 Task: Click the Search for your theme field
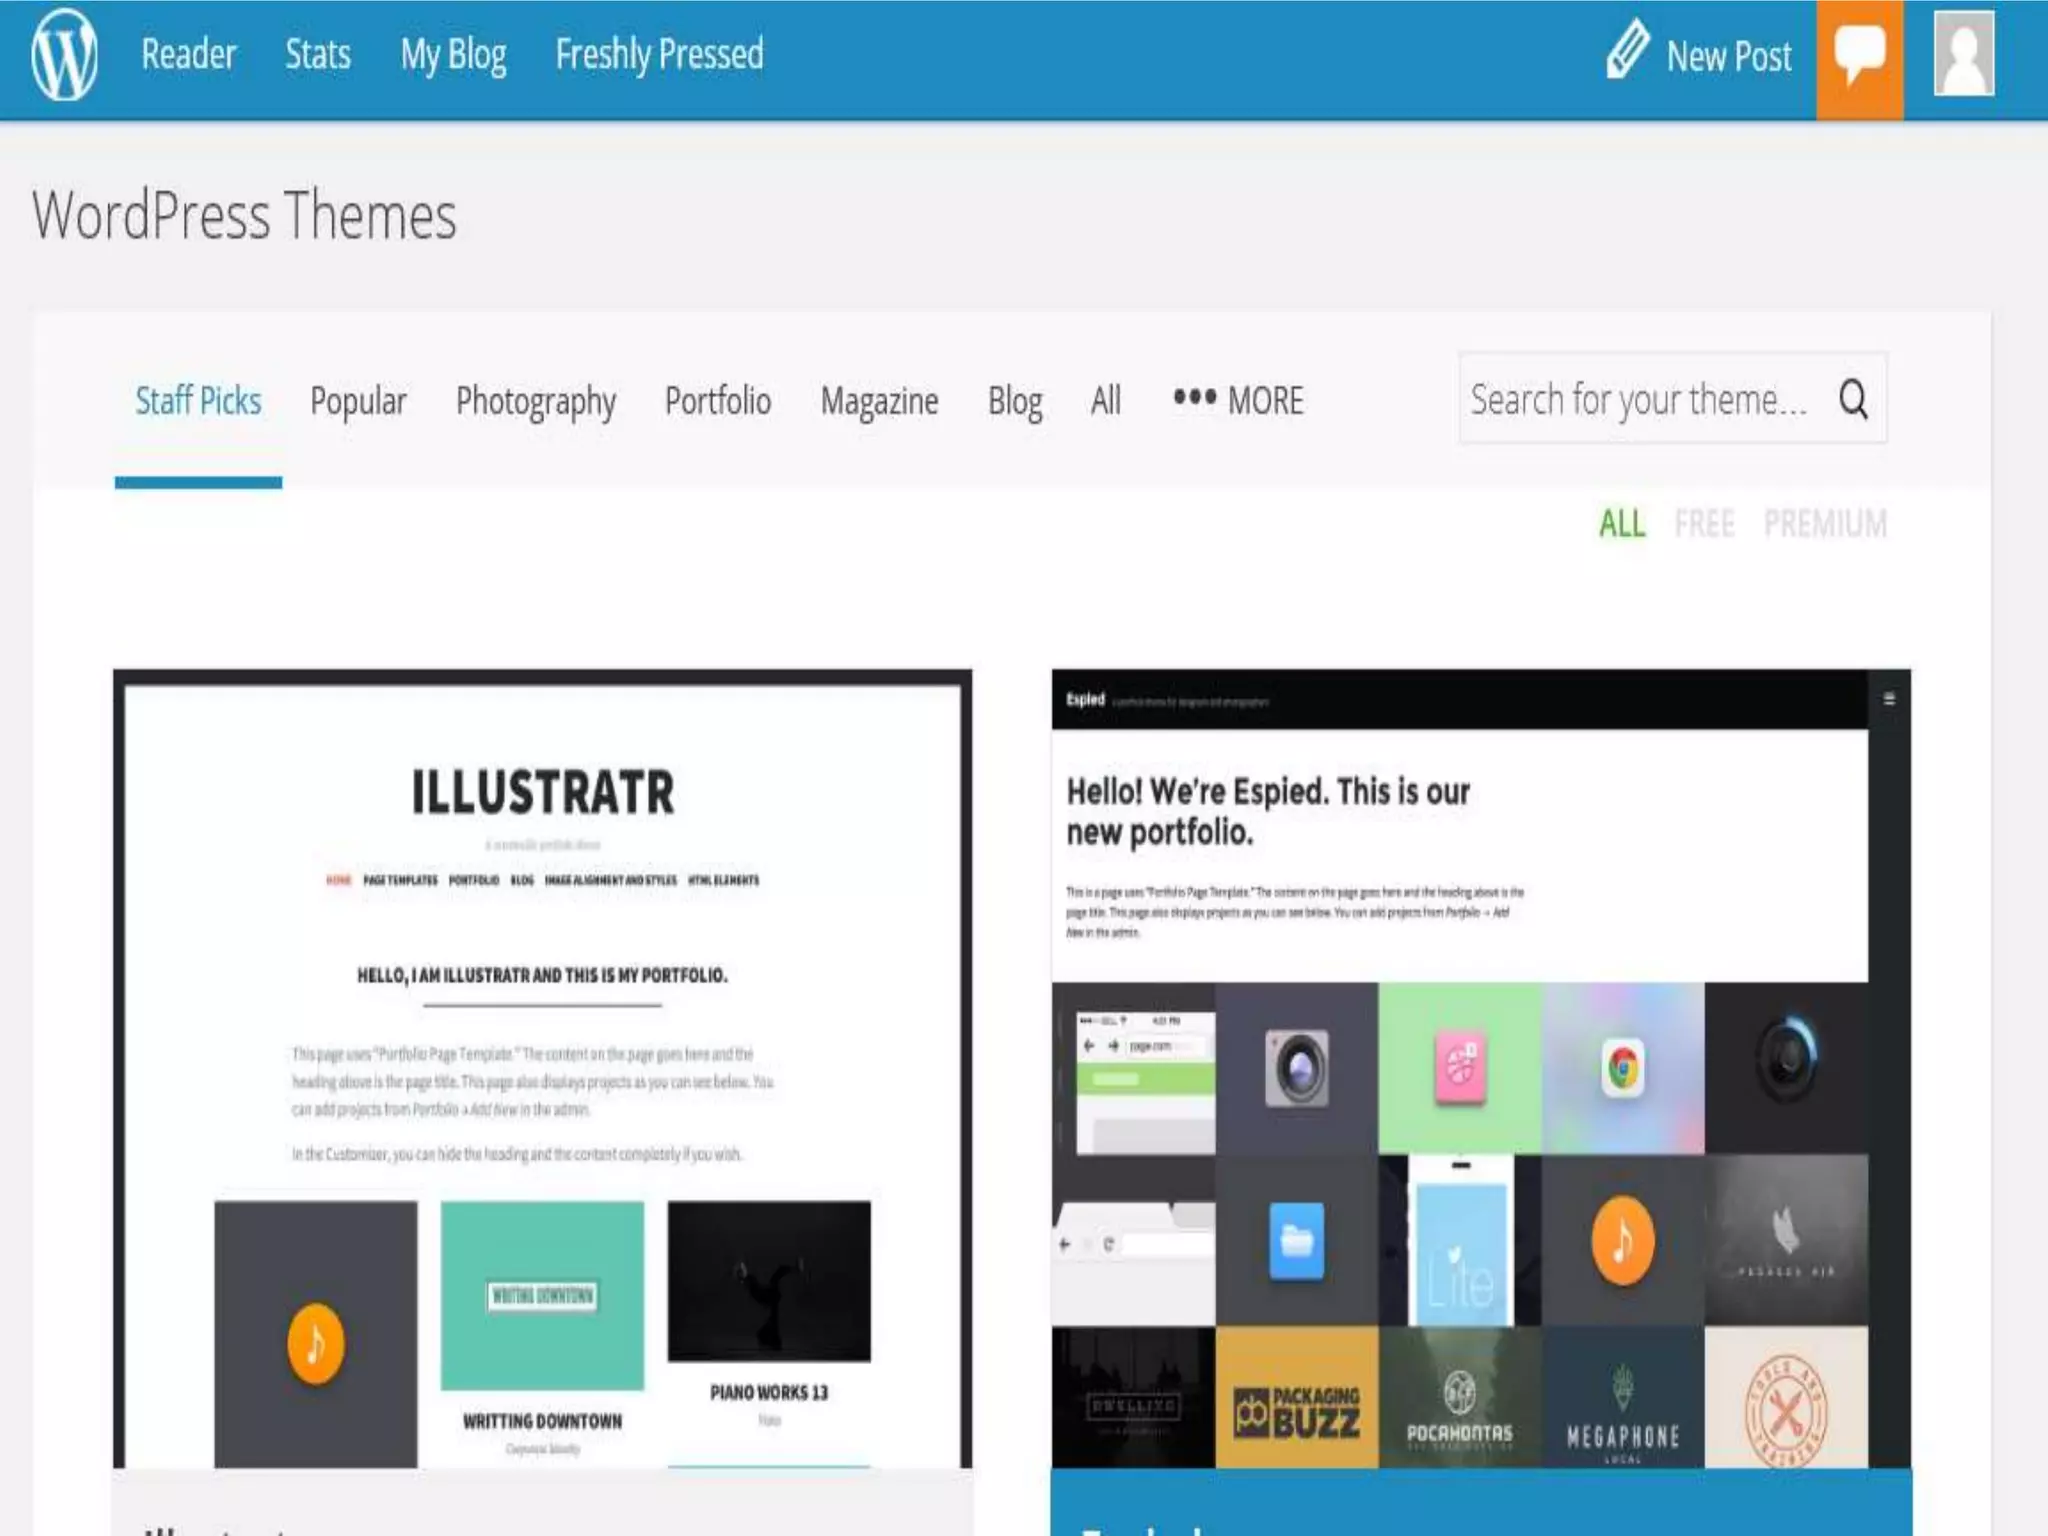pos(1640,399)
